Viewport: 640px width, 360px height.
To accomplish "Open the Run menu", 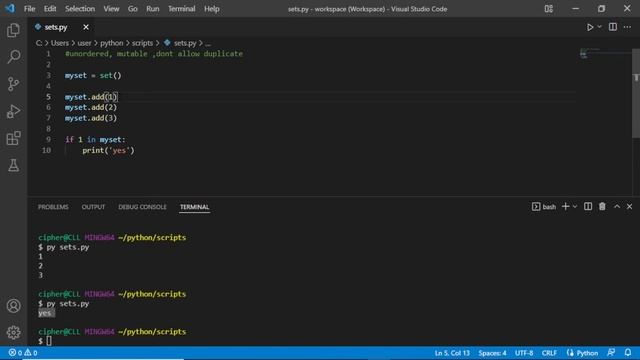I will point(153,9).
